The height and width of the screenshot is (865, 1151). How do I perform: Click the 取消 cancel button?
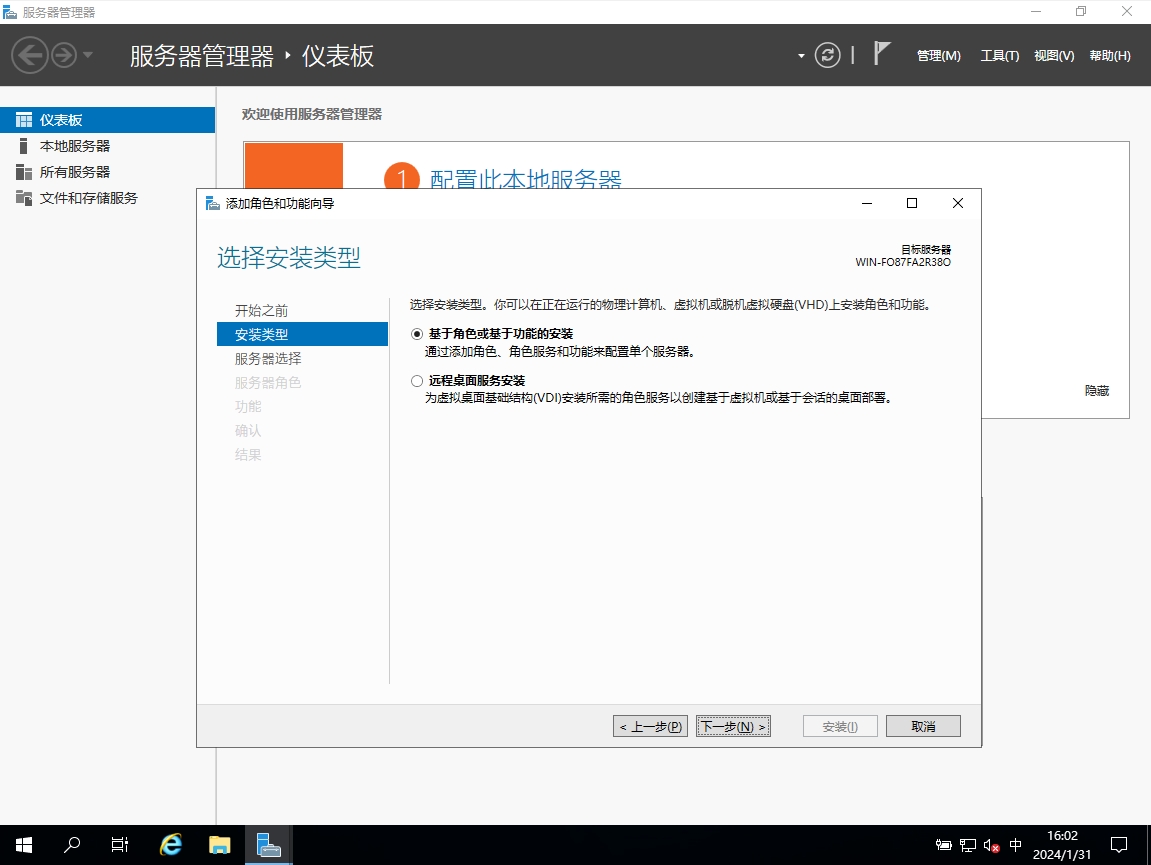click(923, 727)
